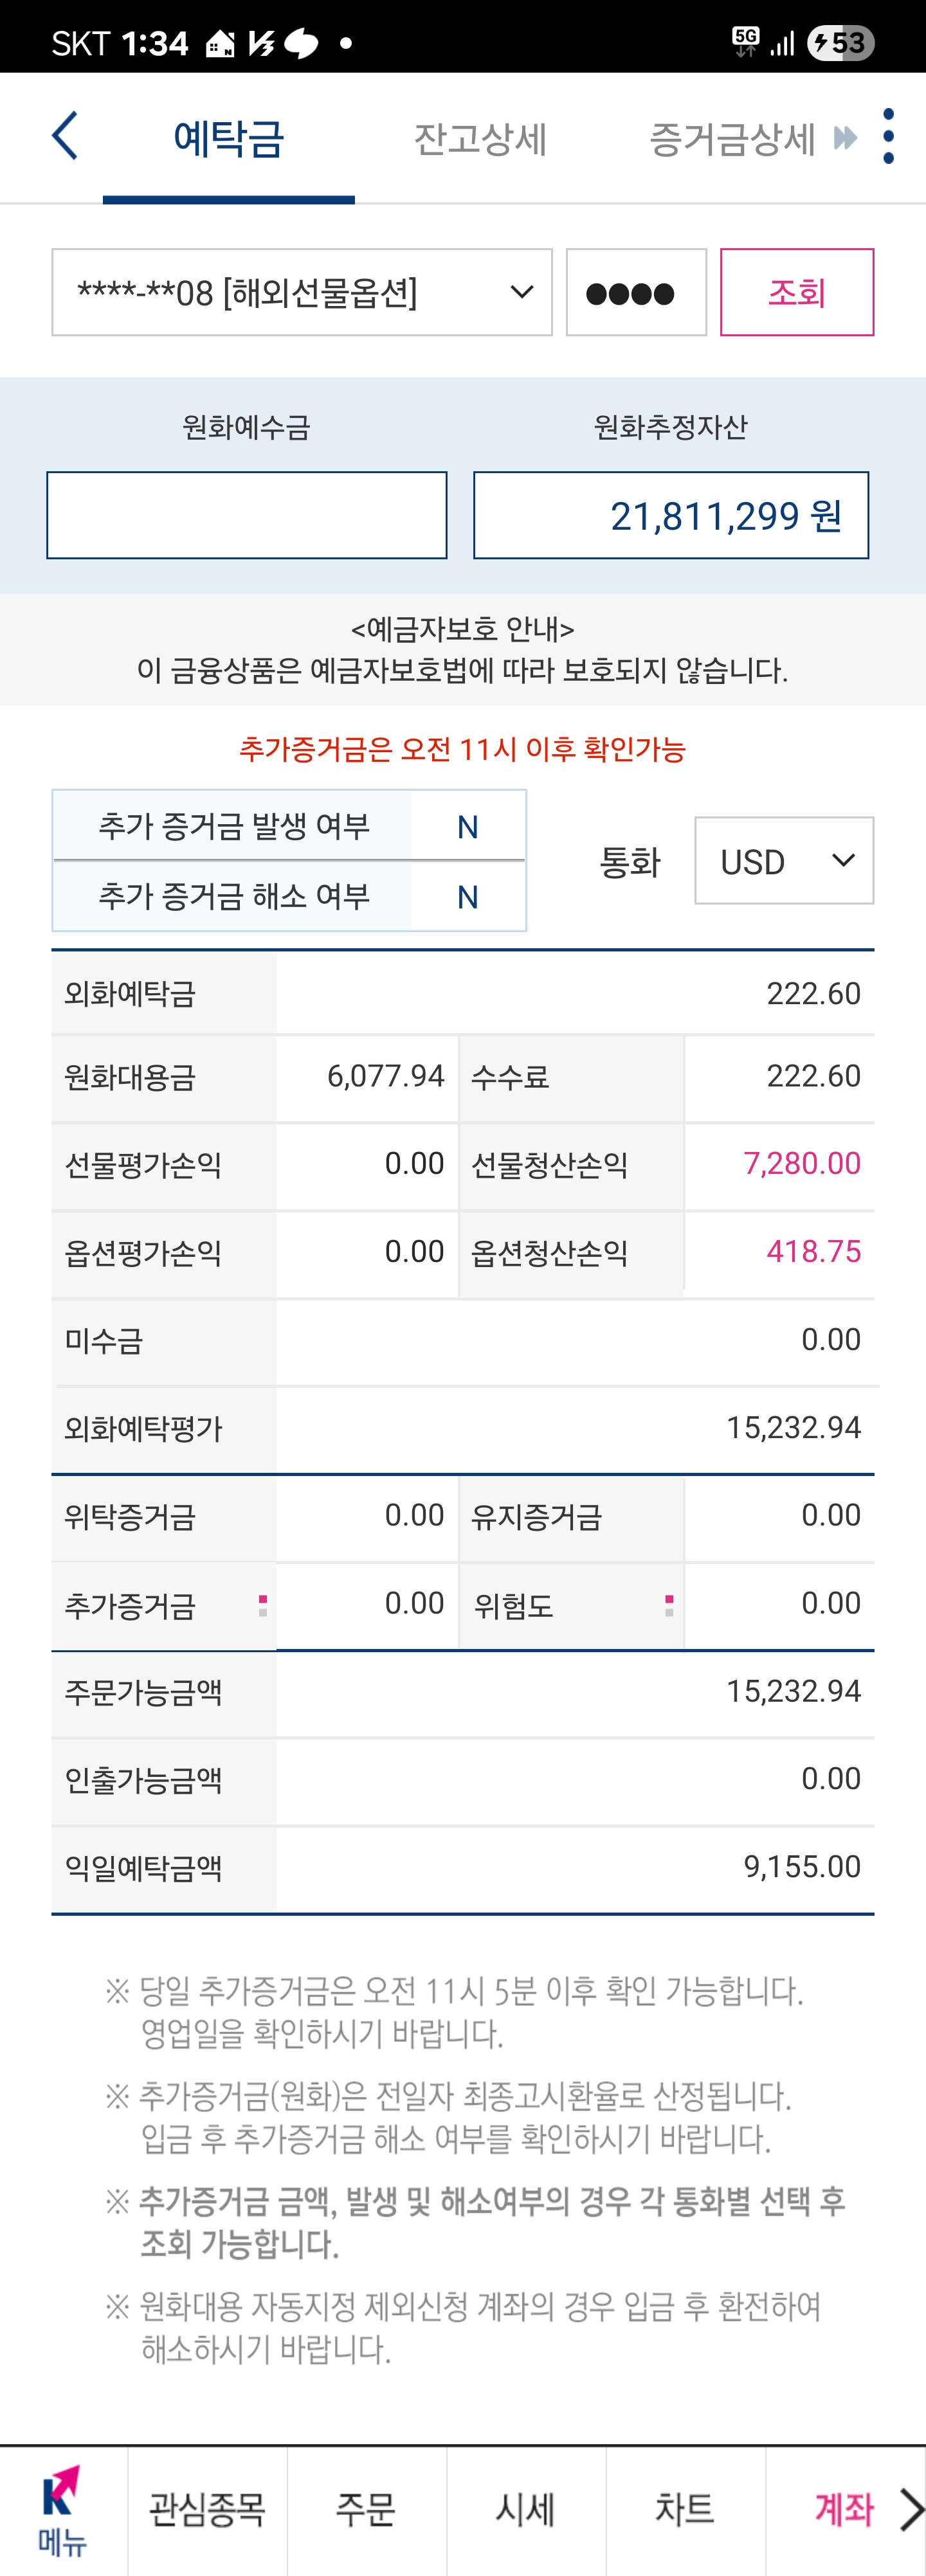Tap the back arrow icon

(65, 136)
